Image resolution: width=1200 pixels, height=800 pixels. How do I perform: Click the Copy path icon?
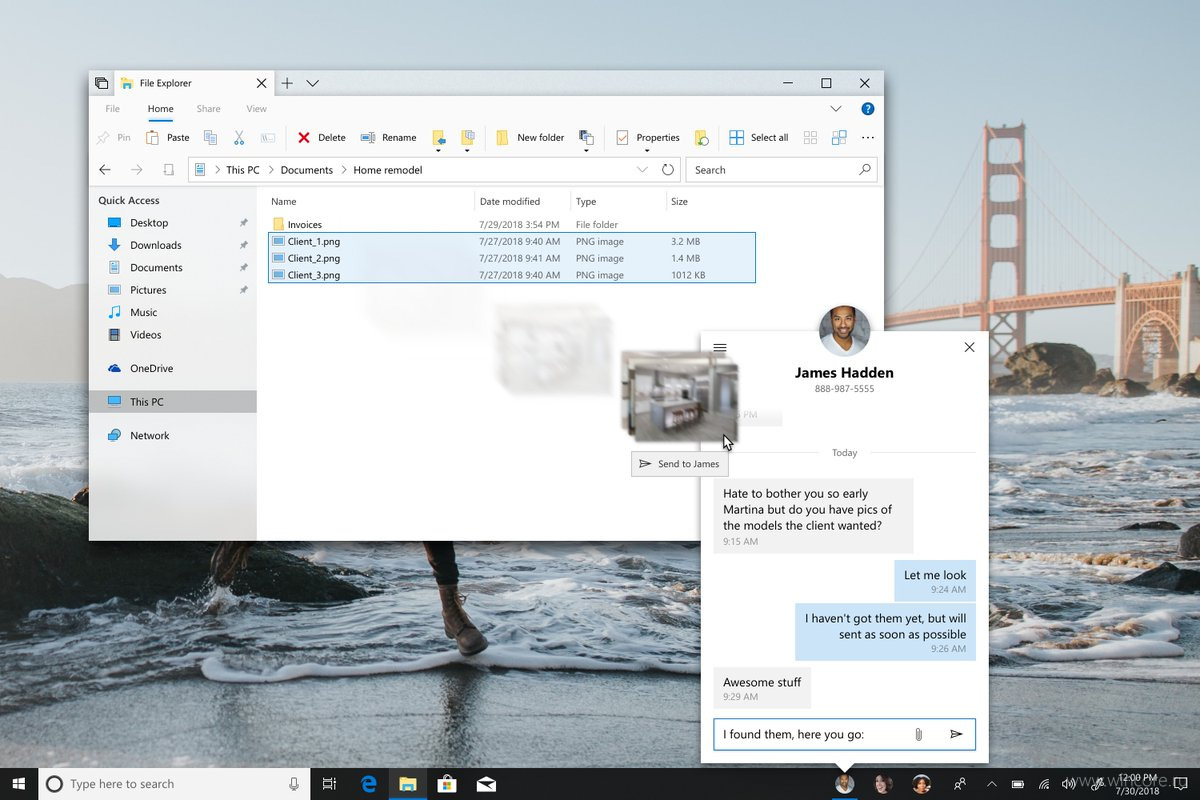pos(268,138)
